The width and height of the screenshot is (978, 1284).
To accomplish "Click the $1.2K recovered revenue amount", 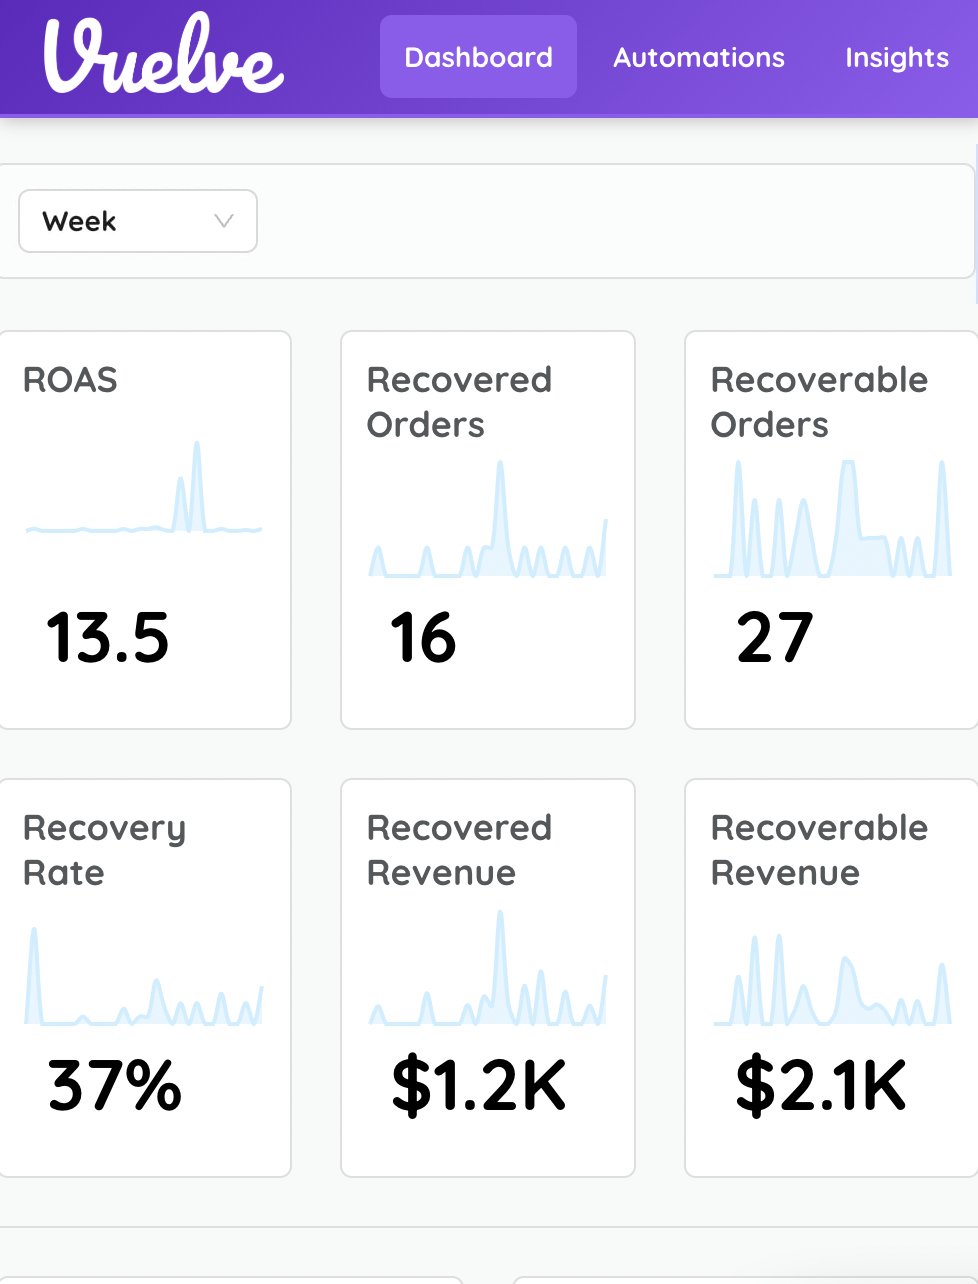I will (479, 1086).
